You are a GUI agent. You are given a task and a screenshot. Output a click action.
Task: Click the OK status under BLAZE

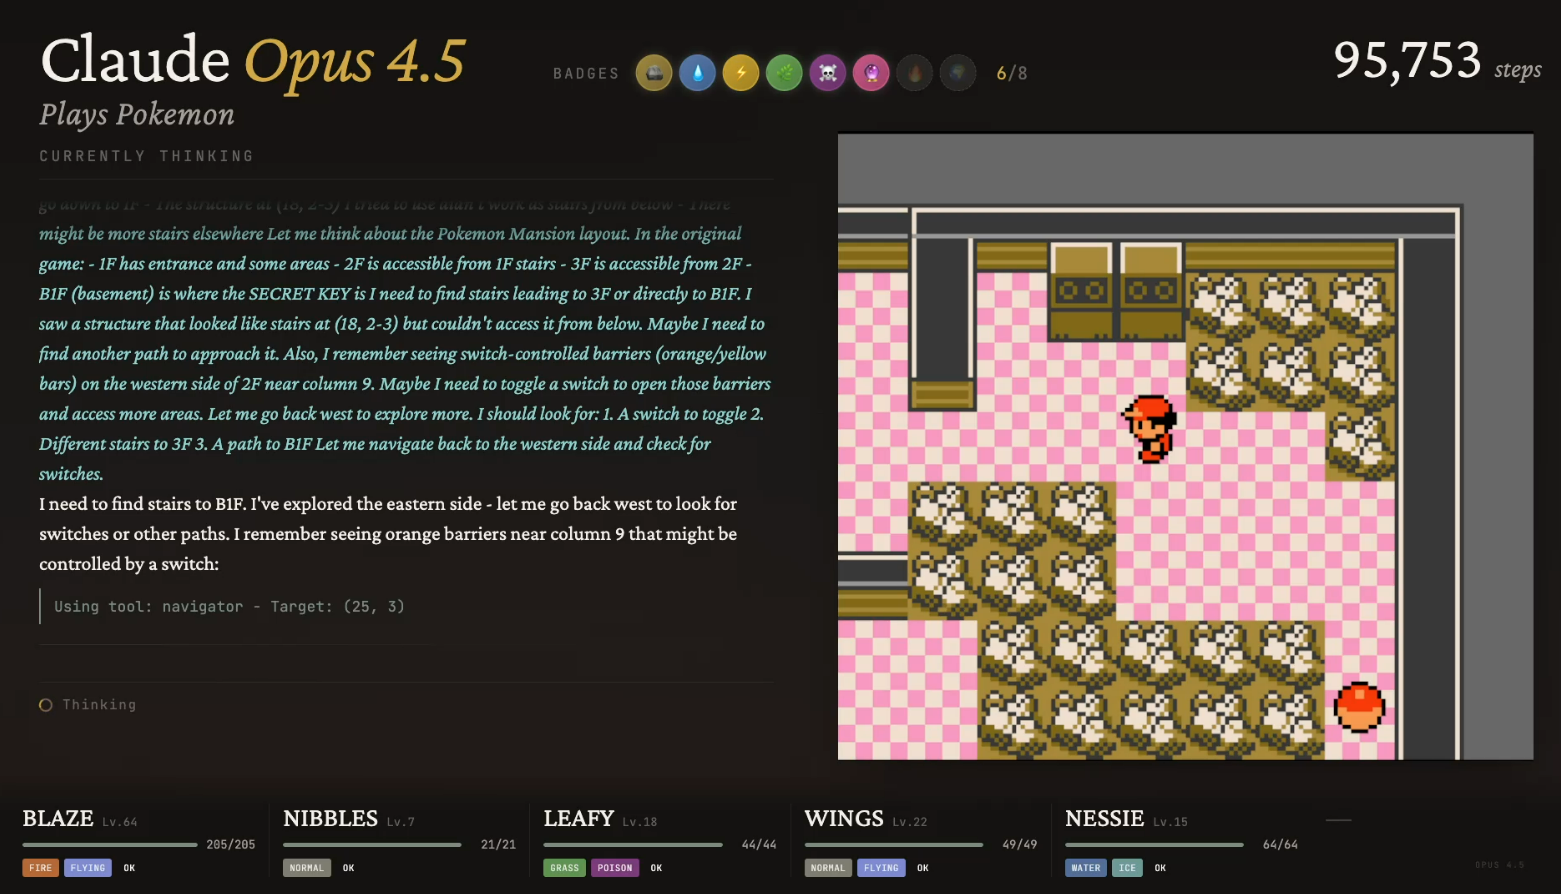tap(129, 868)
